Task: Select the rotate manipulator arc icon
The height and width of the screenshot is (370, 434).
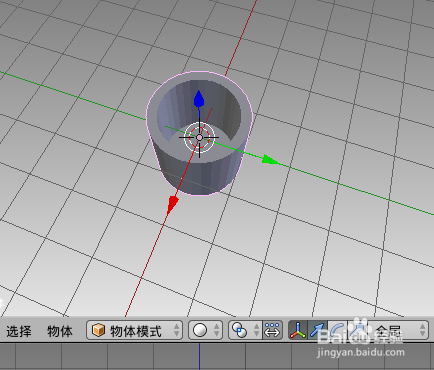Action: (x=337, y=330)
